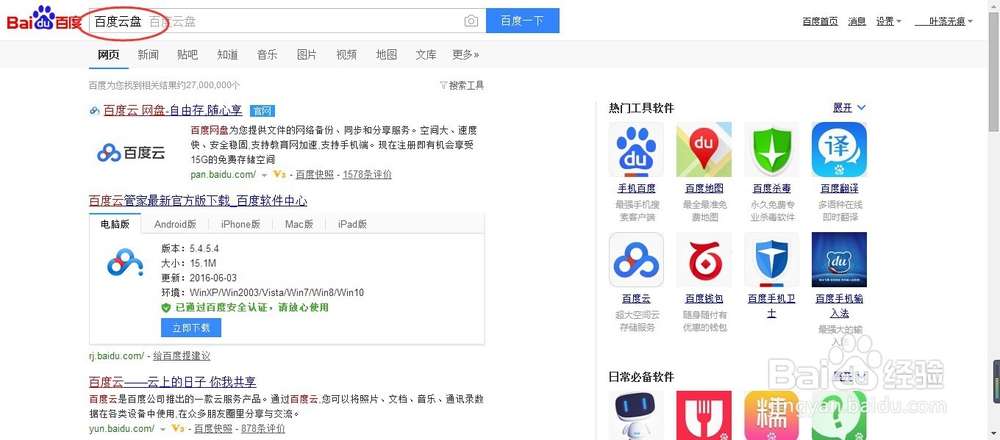The height and width of the screenshot is (440, 1000).
Task: Select the 网页 tab
Action: pos(108,55)
